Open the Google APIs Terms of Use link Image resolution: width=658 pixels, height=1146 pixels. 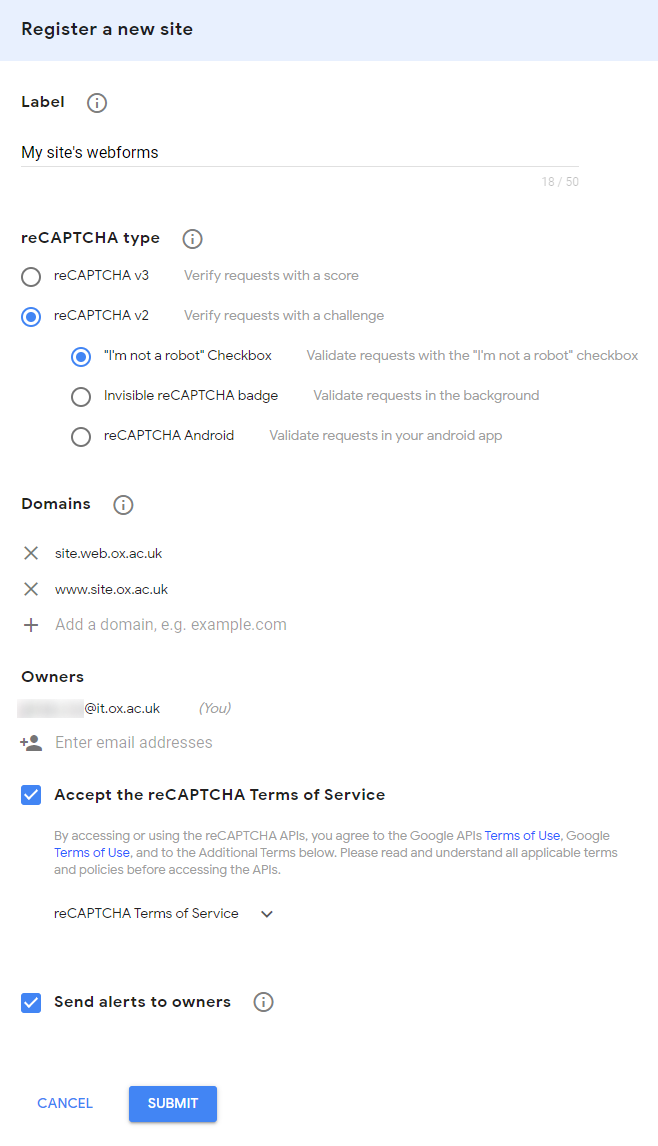tap(522, 836)
